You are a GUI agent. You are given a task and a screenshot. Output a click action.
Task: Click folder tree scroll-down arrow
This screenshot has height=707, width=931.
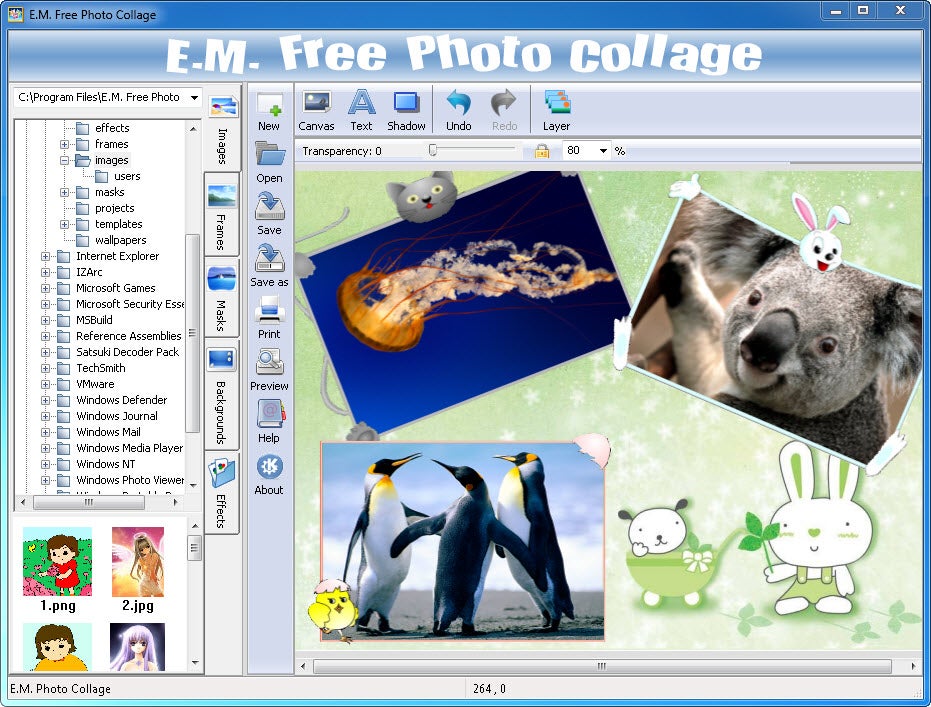(193, 486)
